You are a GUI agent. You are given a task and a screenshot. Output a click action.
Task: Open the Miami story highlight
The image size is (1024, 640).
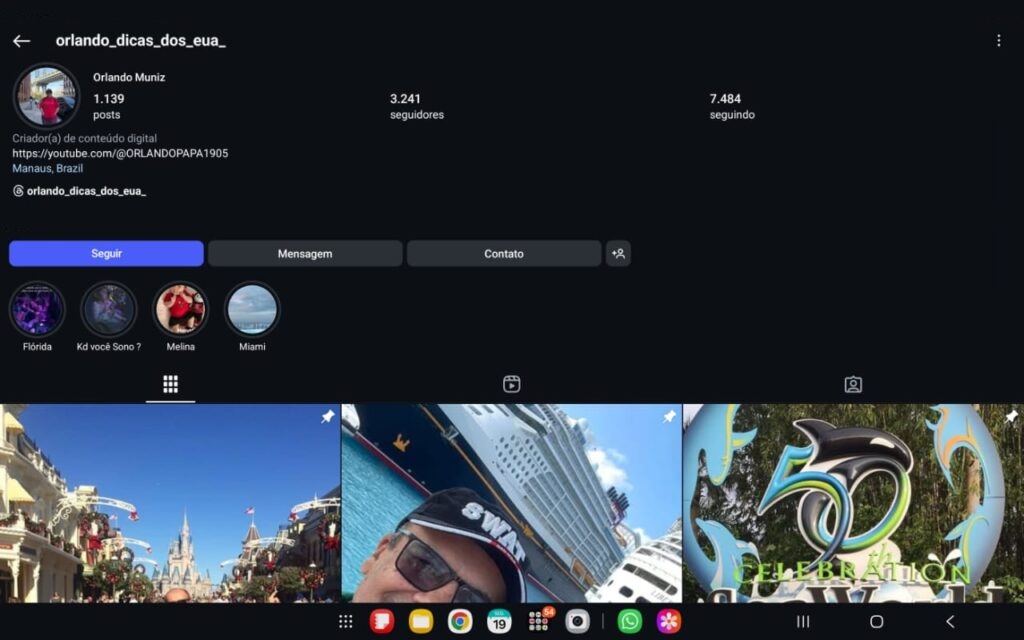click(x=252, y=309)
